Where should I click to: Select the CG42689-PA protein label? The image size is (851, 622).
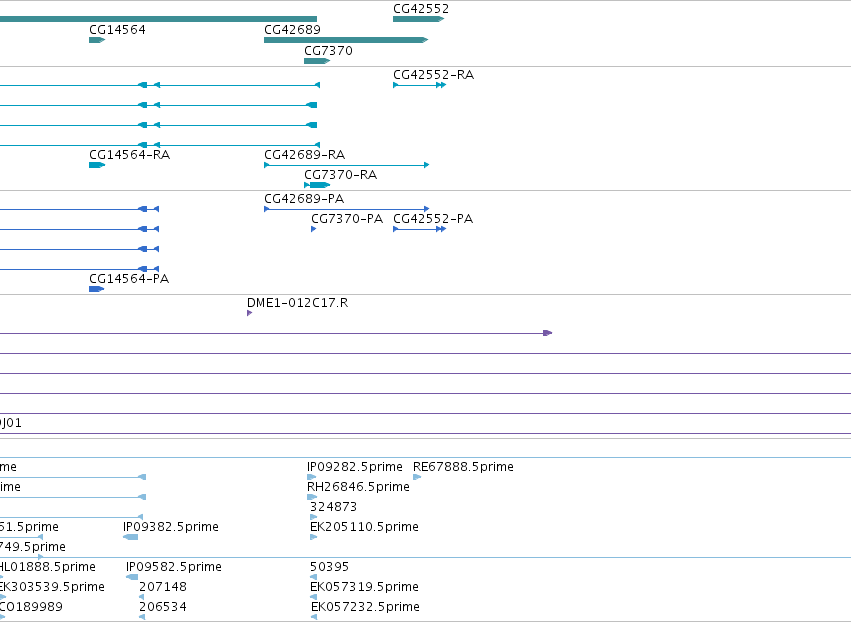coord(304,199)
